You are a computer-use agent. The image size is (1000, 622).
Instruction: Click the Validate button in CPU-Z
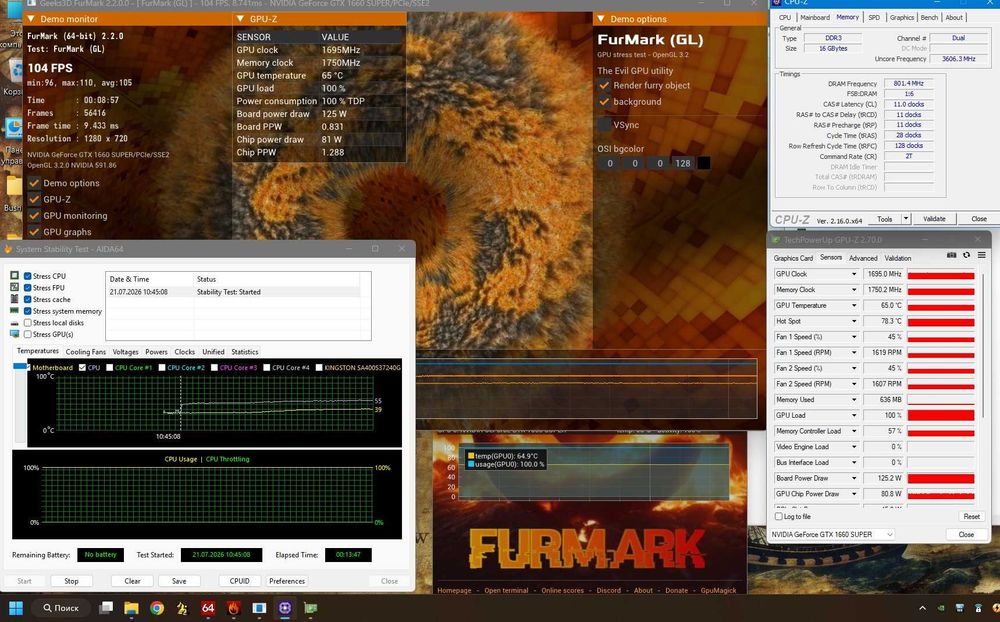[x=934, y=219]
